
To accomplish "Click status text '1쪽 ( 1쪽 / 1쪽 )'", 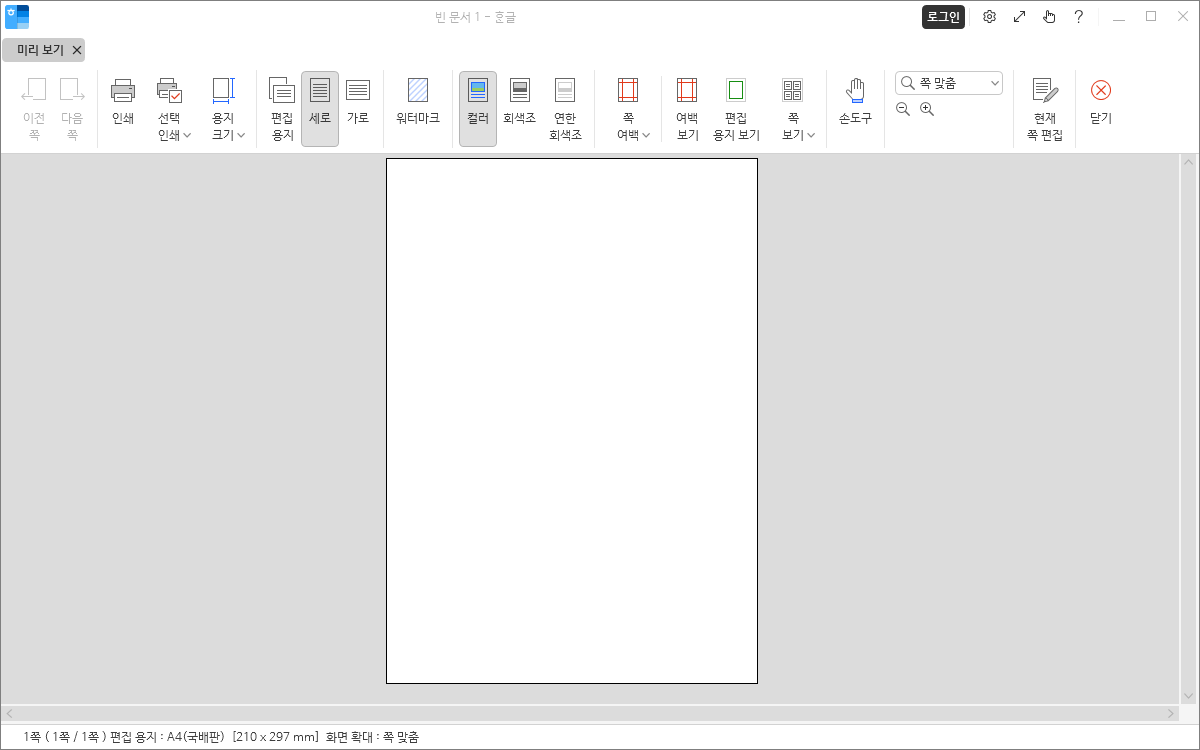I will (x=65, y=737).
